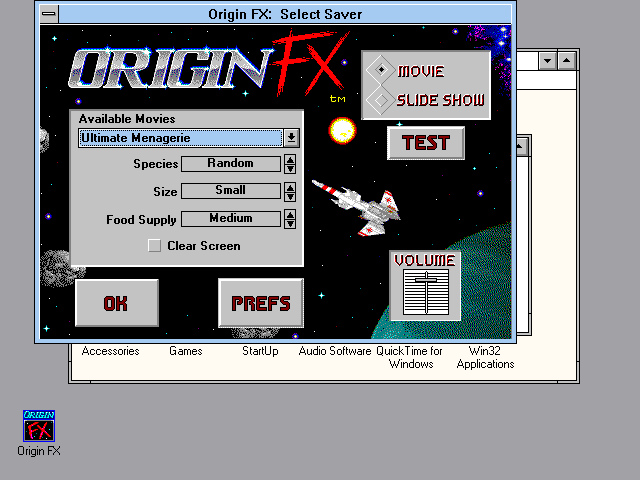Open the Accessories program group

(x=110, y=351)
